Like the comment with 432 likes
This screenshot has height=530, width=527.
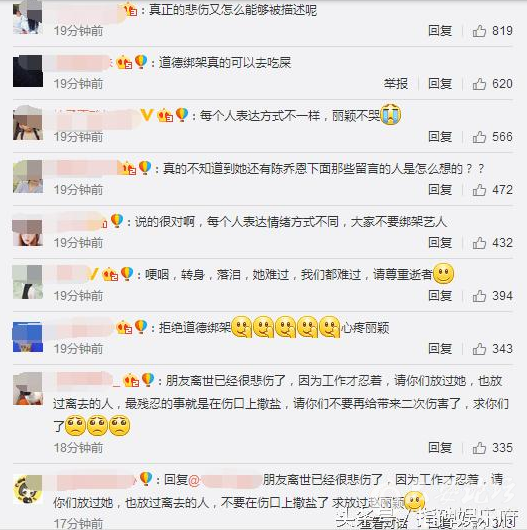point(479,243)
